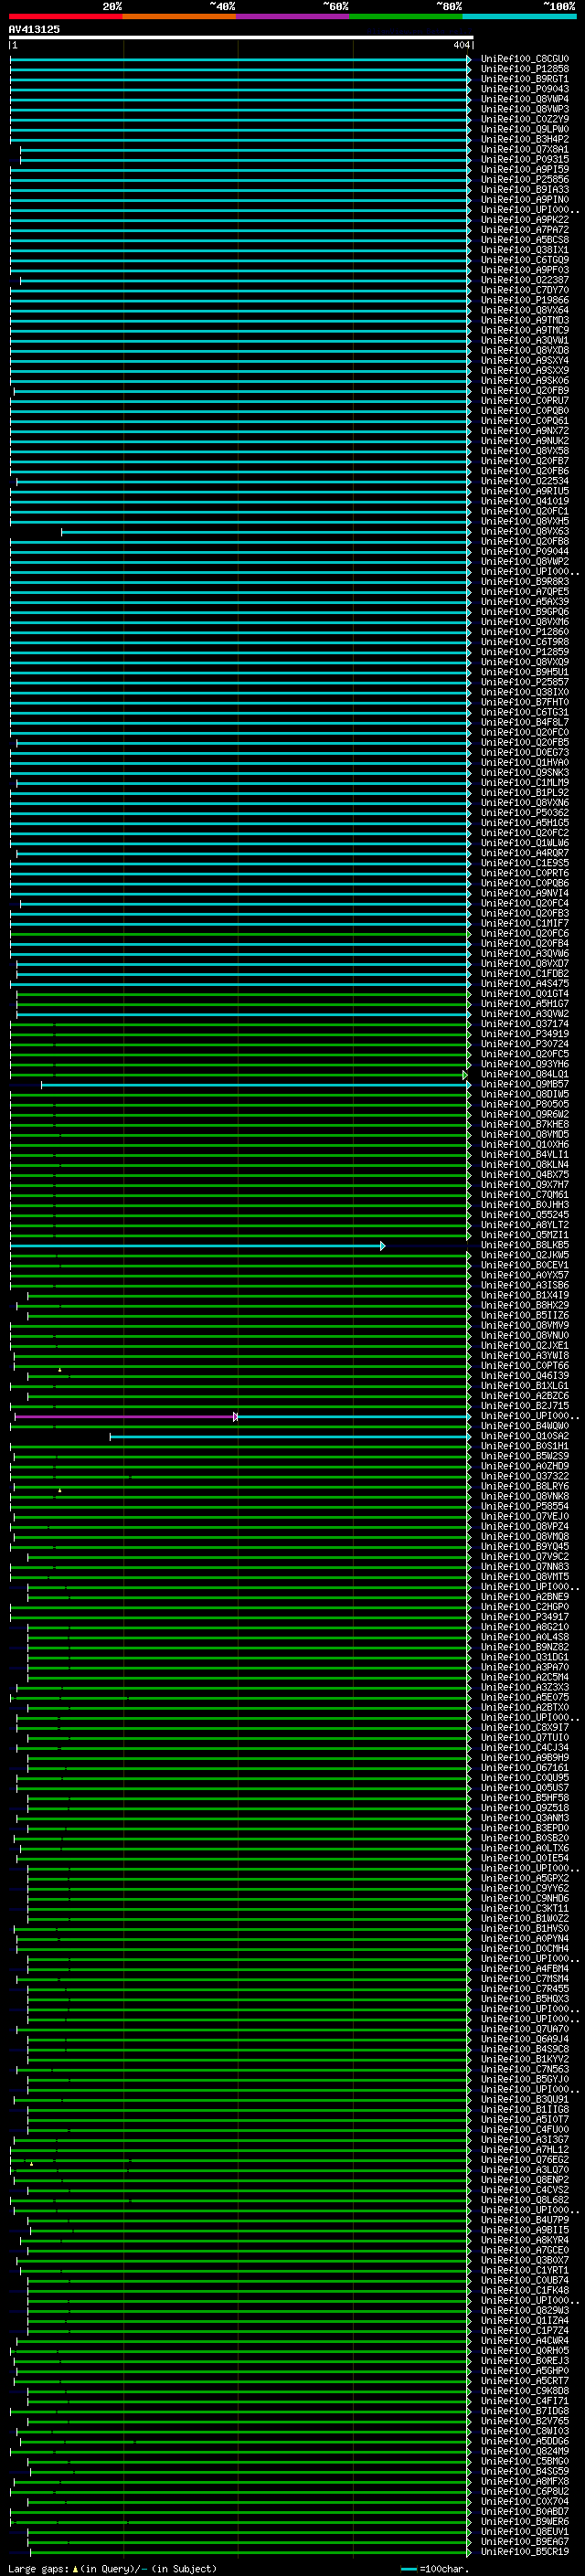
Task: Click the red 20% identity legend segment
Action: [66, 17]
